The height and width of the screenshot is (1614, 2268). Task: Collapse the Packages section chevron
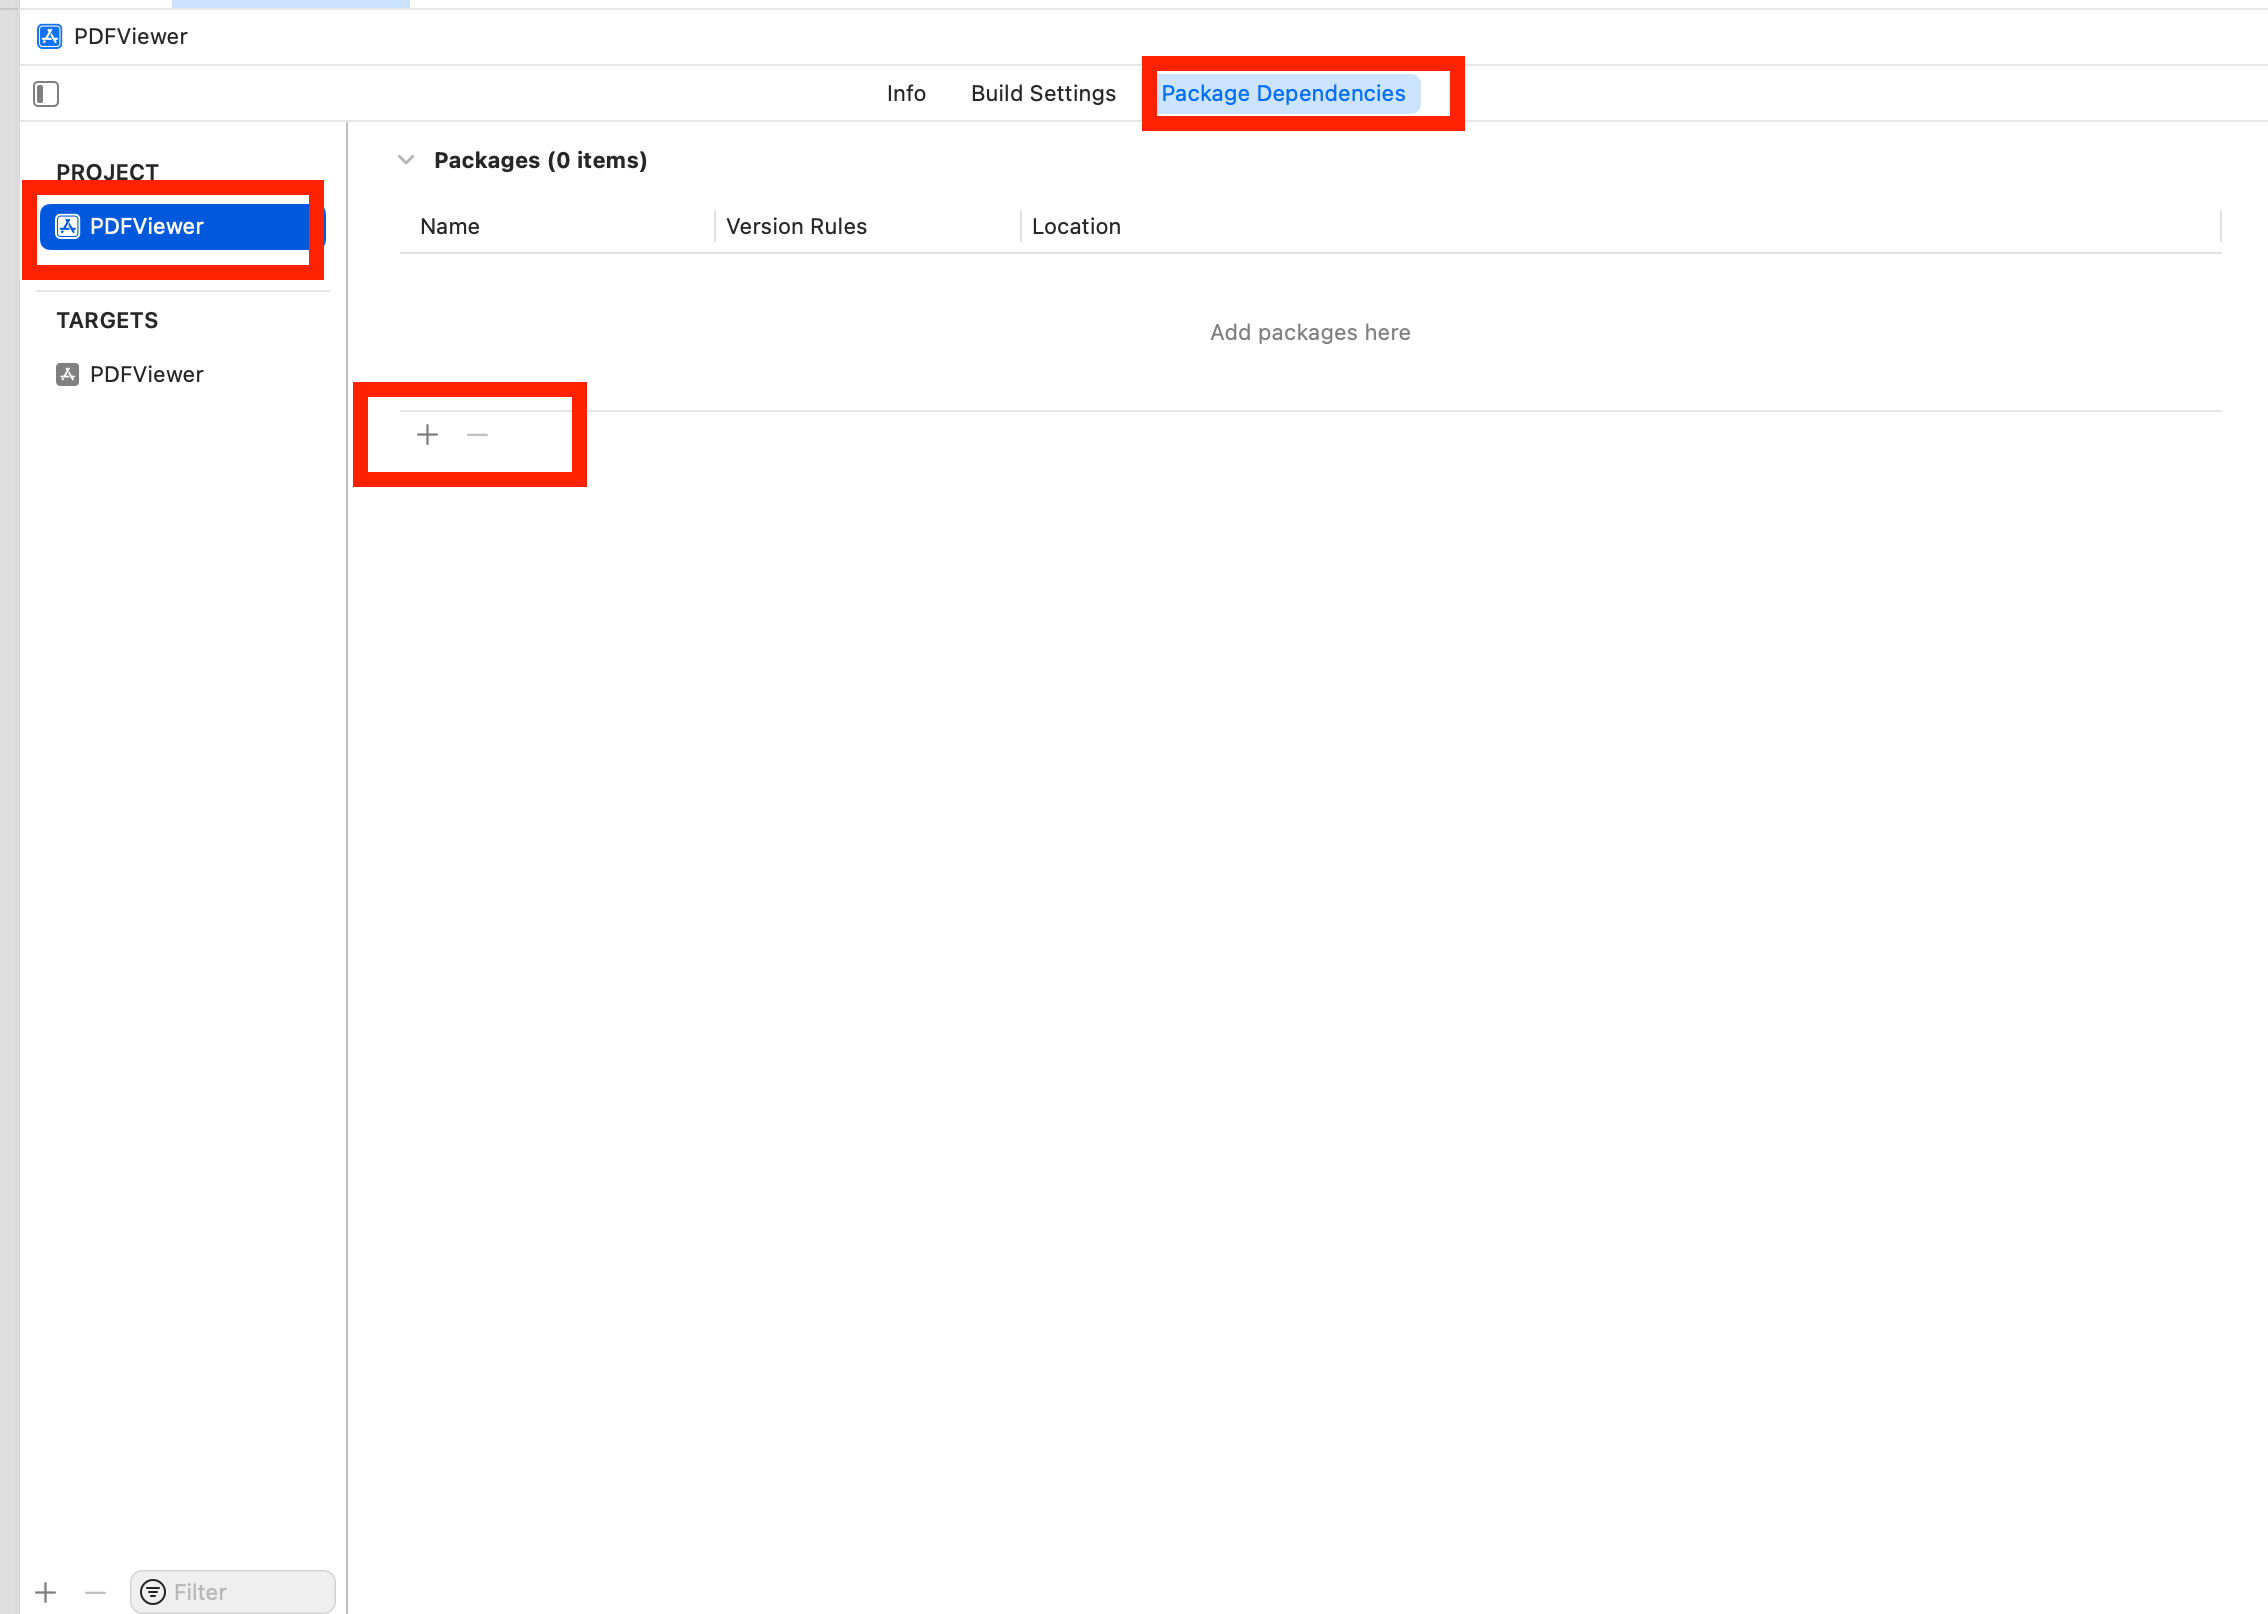406,160
